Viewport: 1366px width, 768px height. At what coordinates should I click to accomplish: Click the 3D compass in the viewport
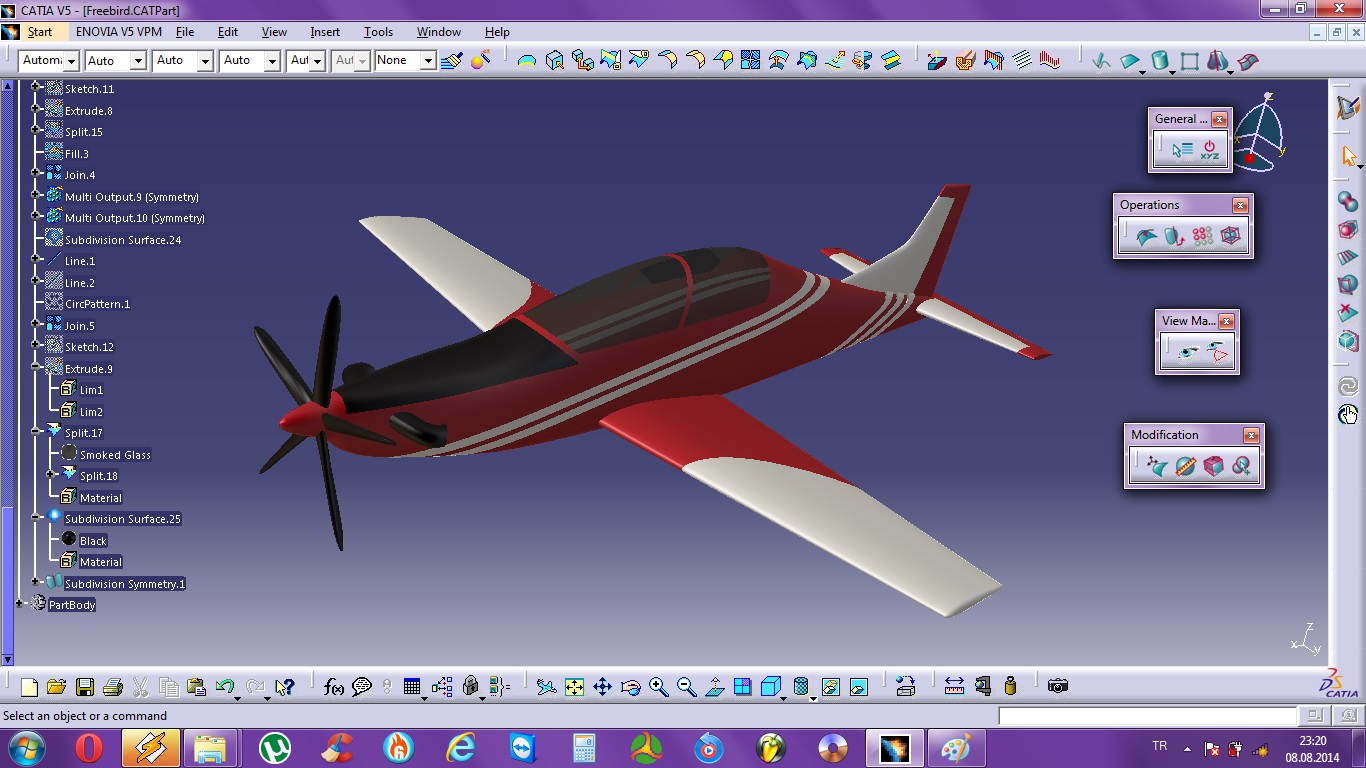[x=1260, y=134]
